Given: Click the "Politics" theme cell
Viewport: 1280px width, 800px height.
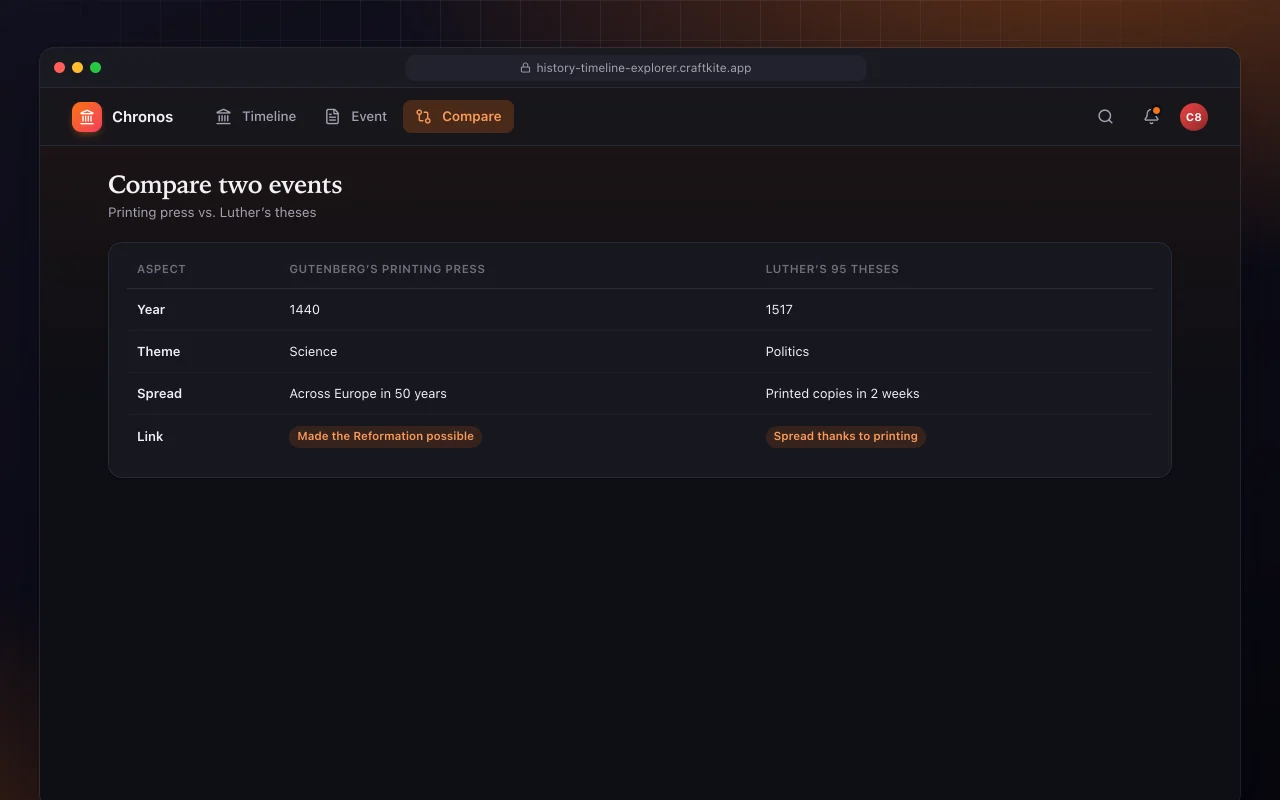Looking at the screenshot, I should [x=787, y=352].
